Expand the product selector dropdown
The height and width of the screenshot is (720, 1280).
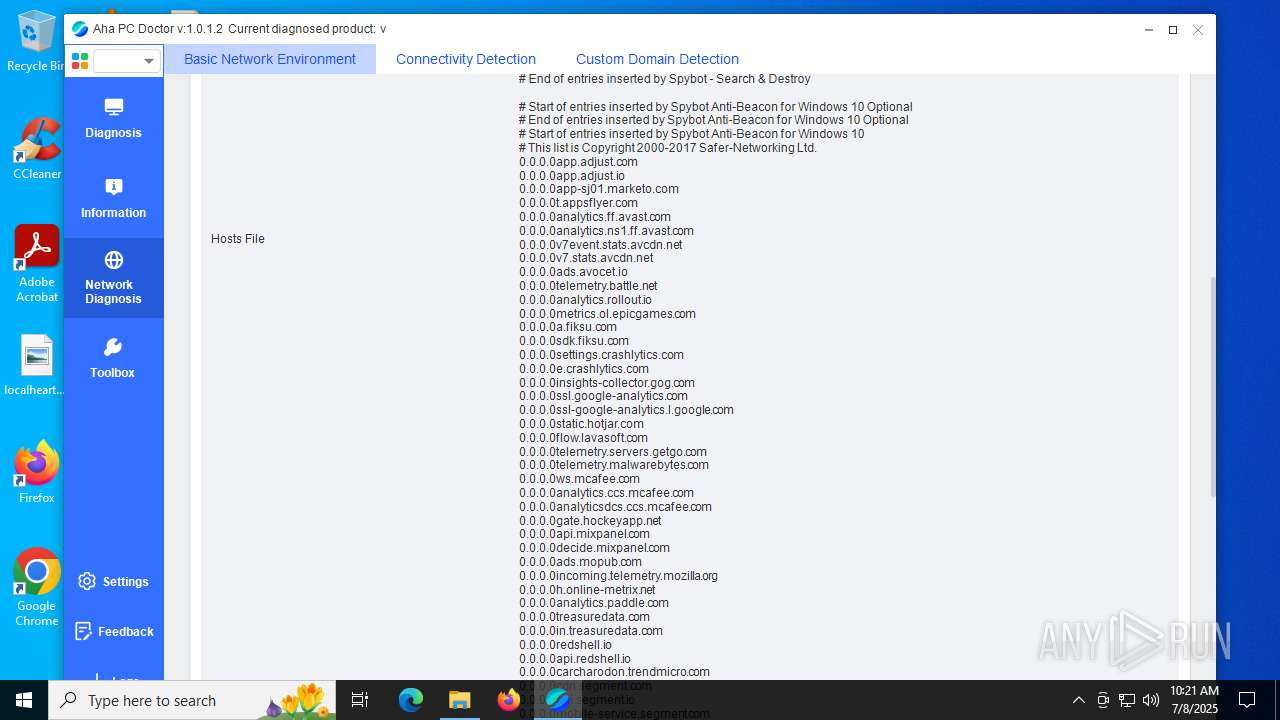(127, 61)
